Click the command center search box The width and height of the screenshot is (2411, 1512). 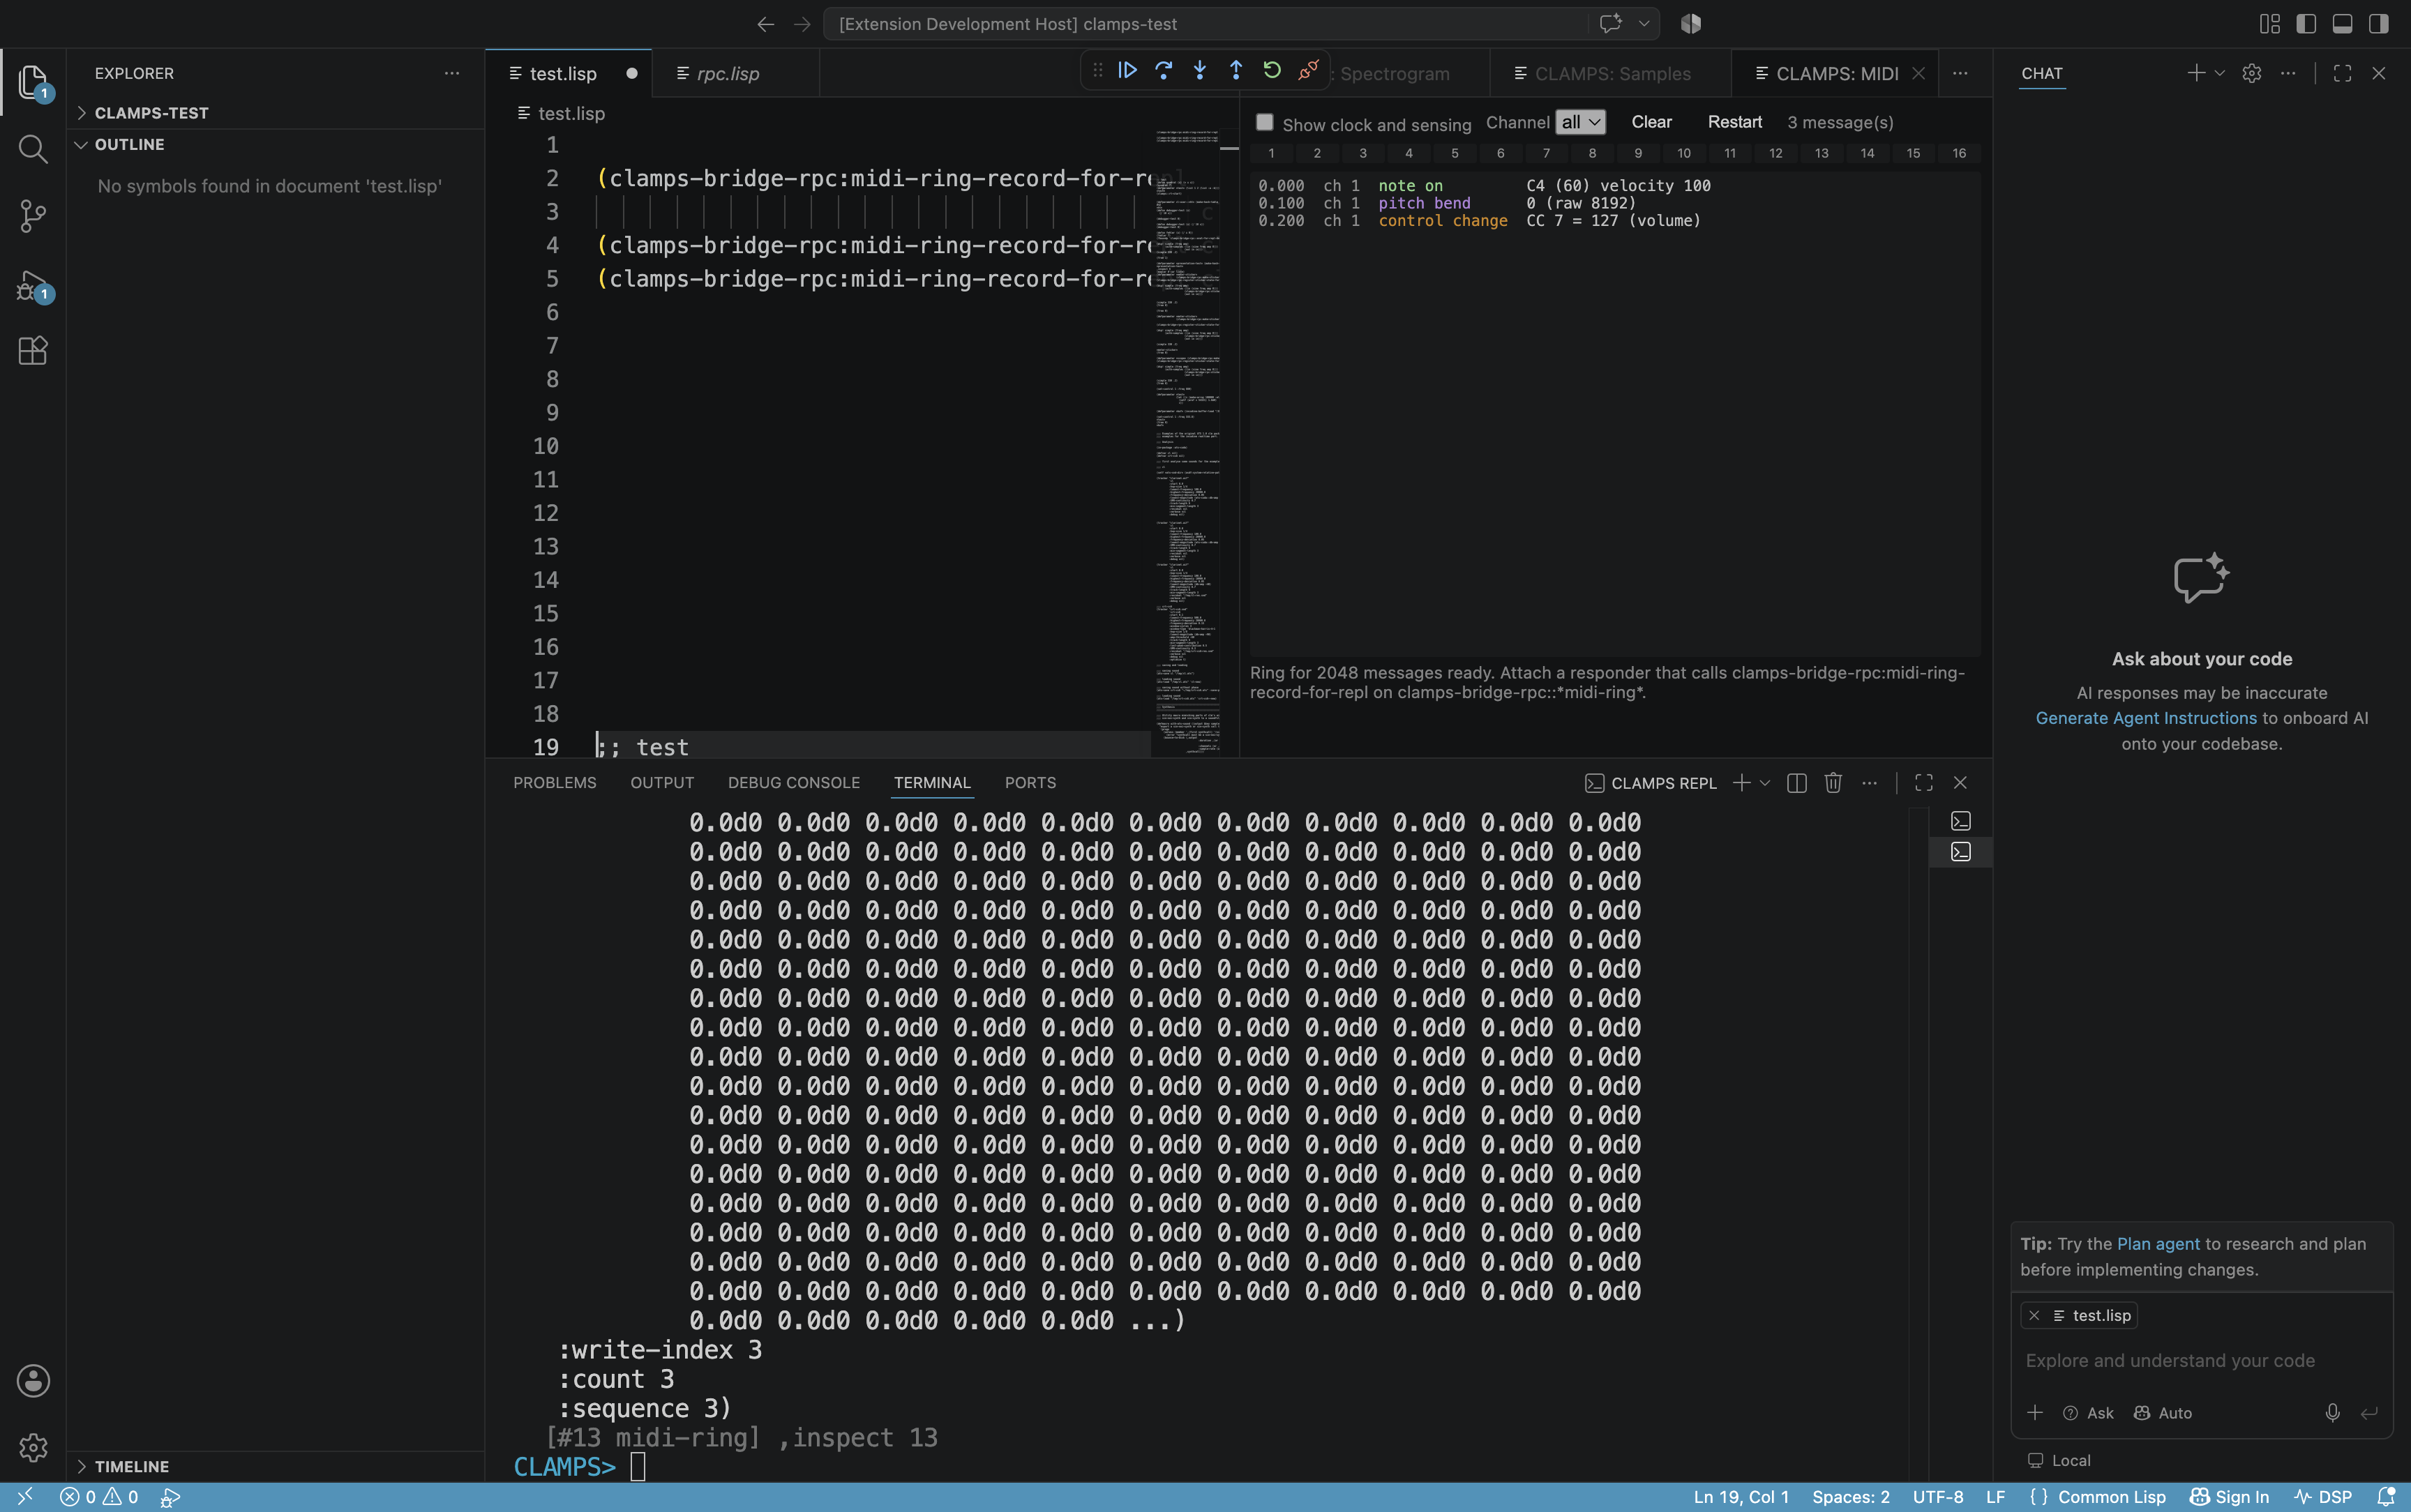1205,24
